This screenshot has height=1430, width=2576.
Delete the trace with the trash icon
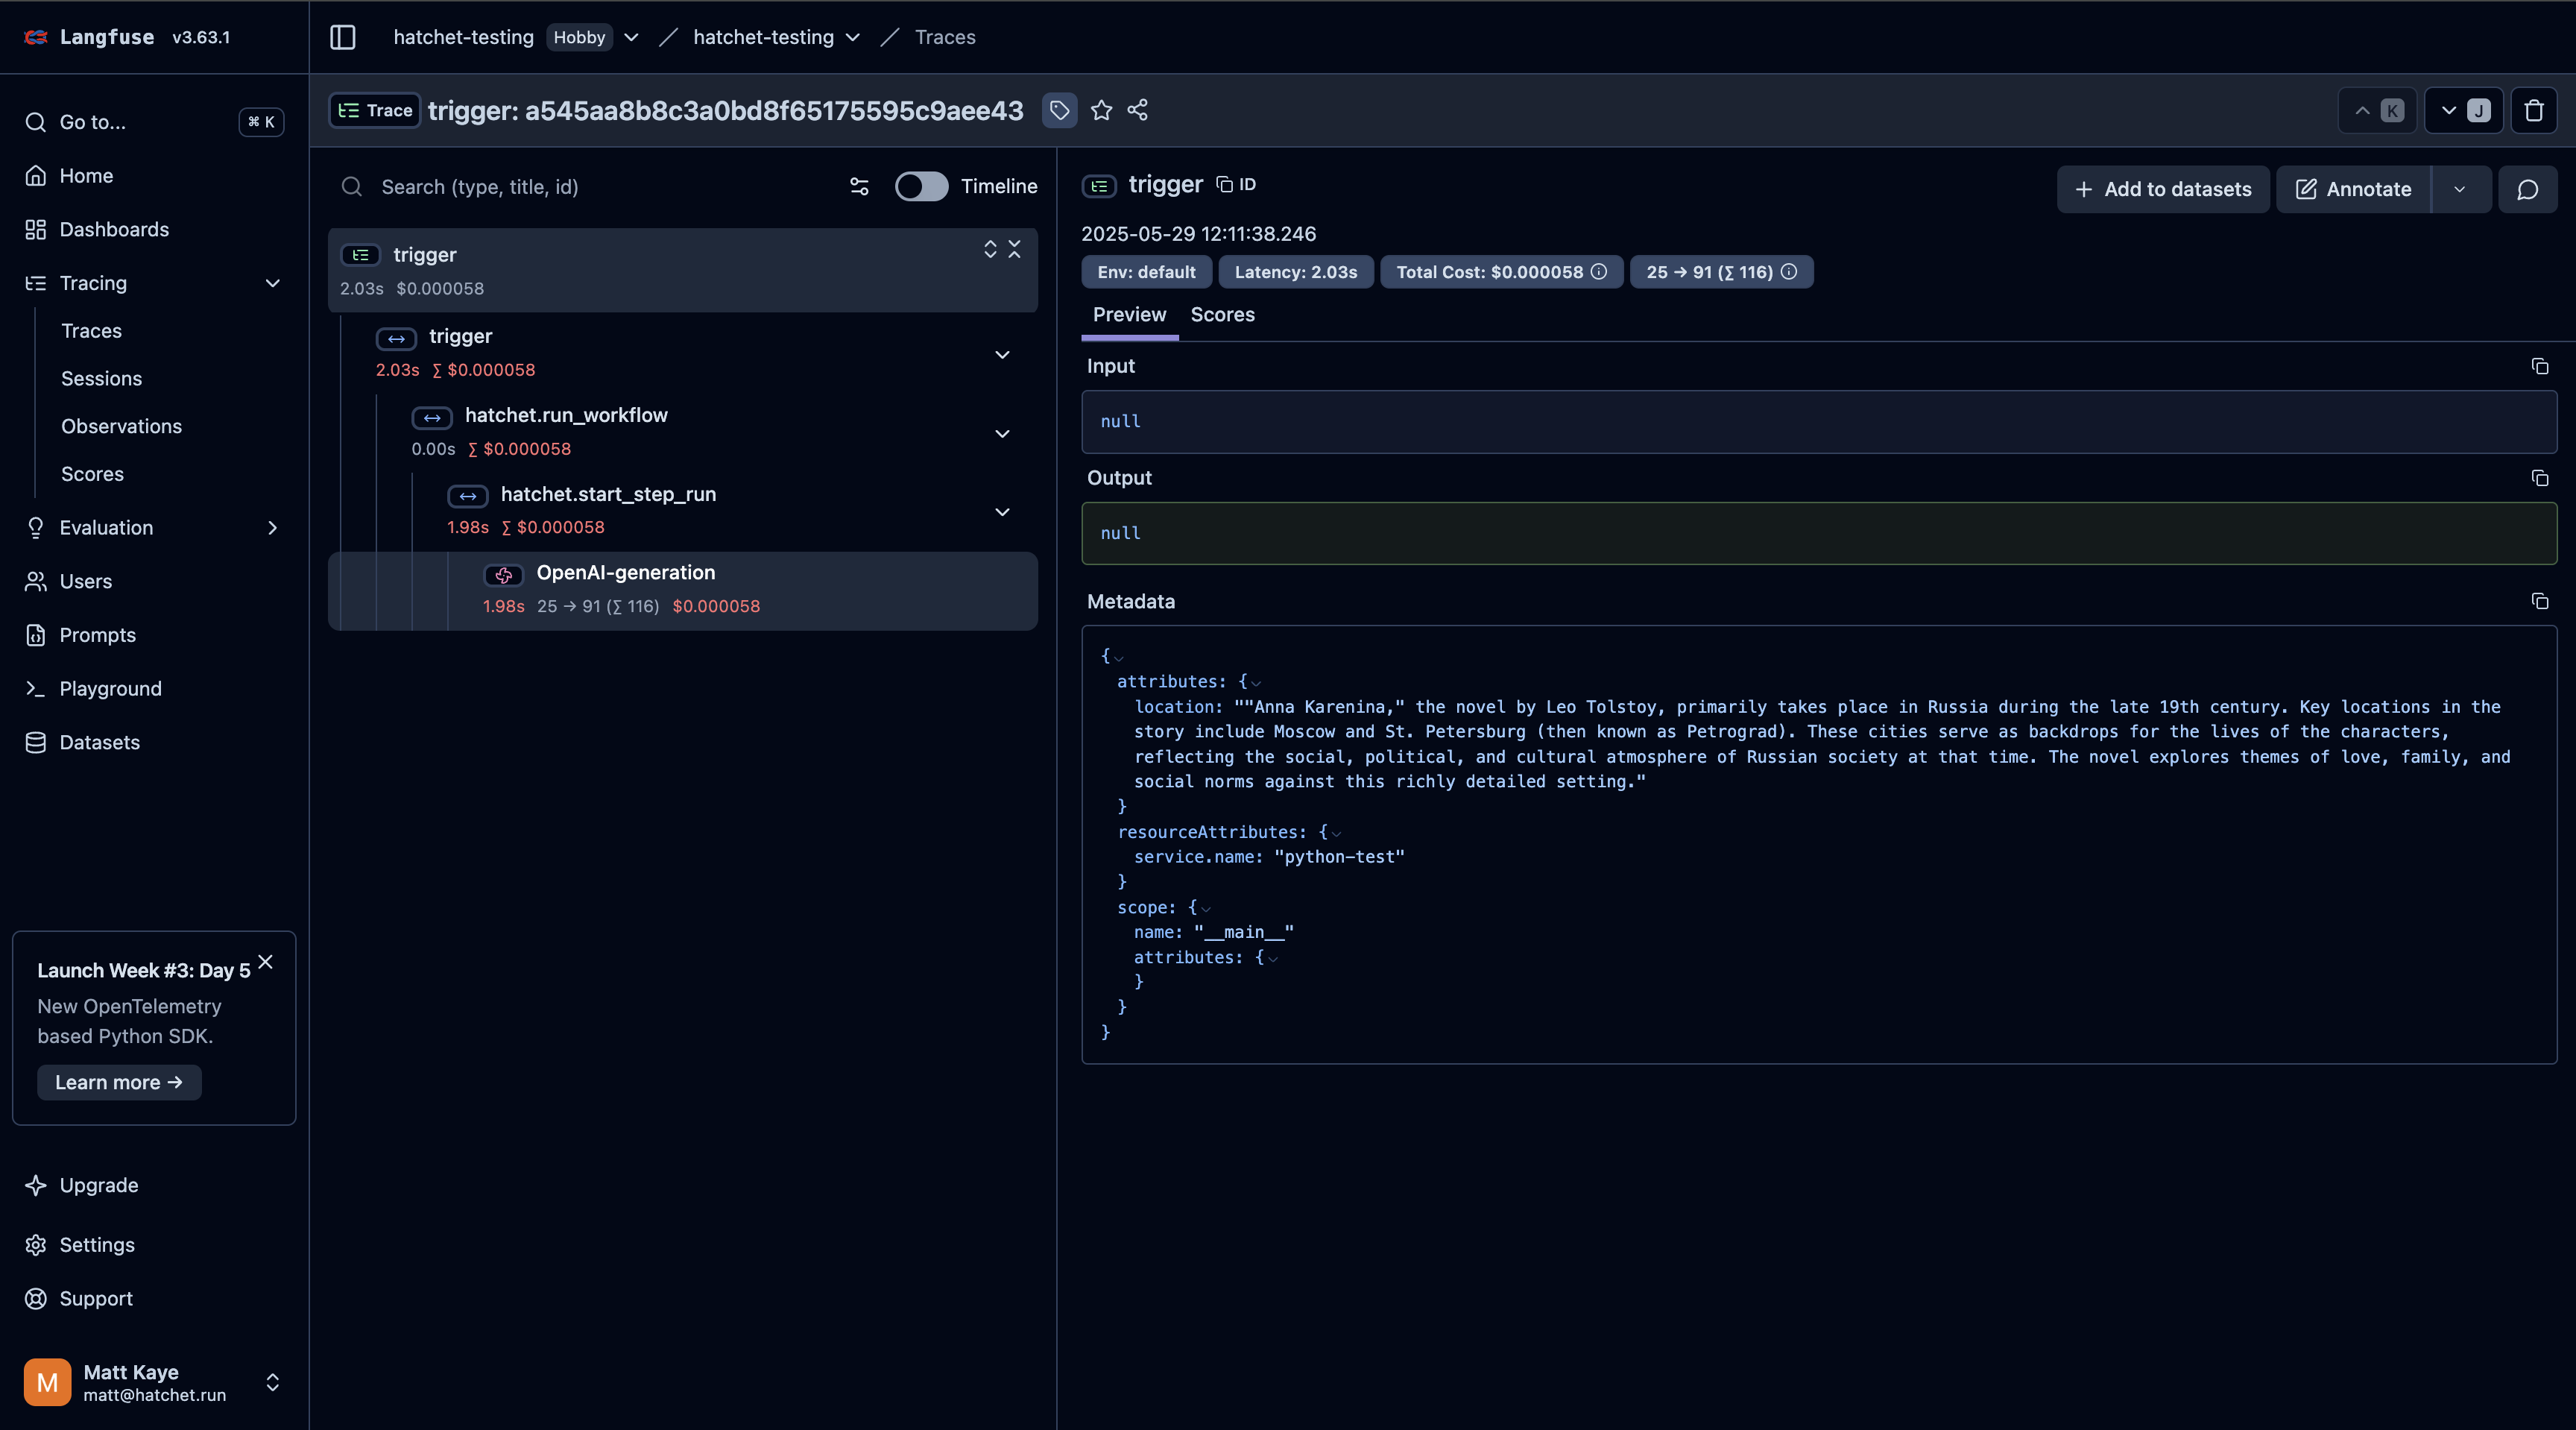[2533, 111]
